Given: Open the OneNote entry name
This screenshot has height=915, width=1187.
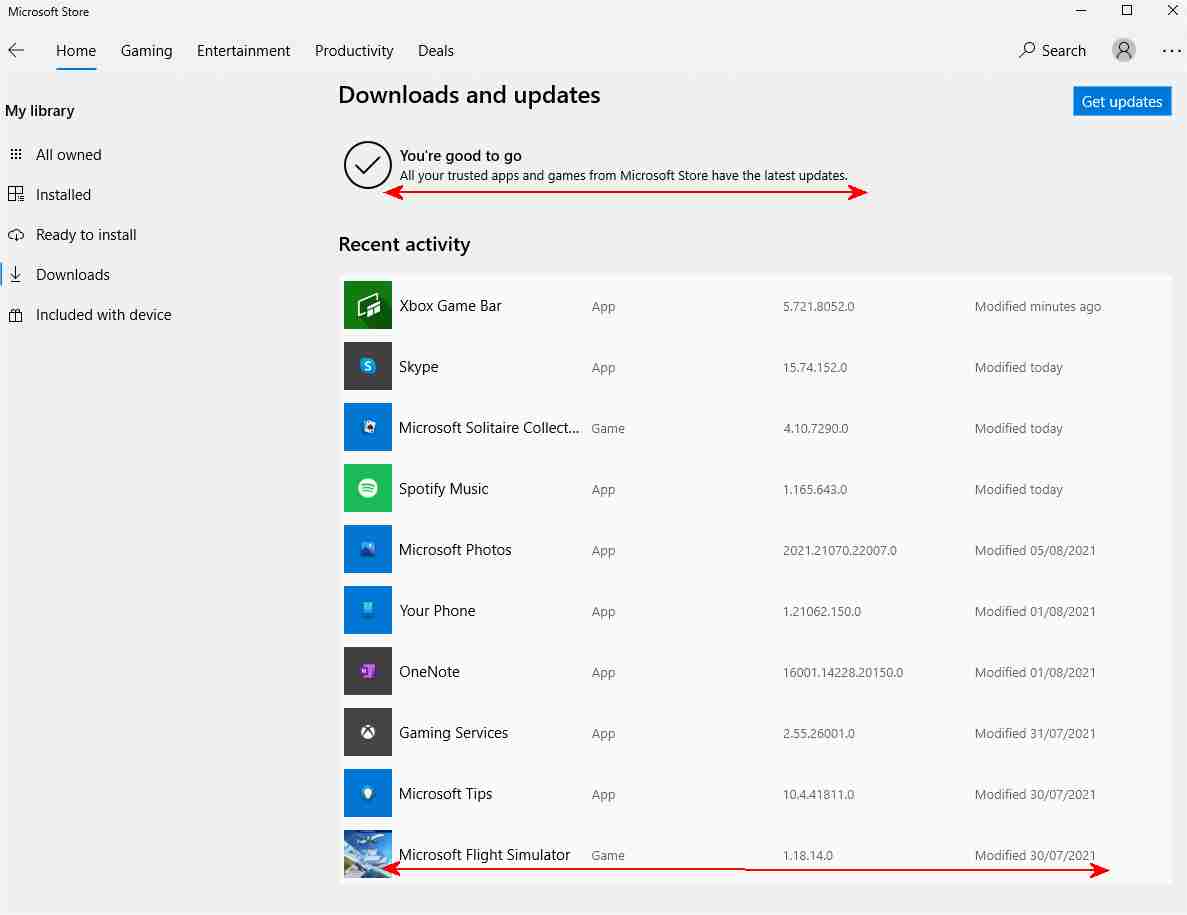Looking at the screenshot, I should [x=429, y=671].
